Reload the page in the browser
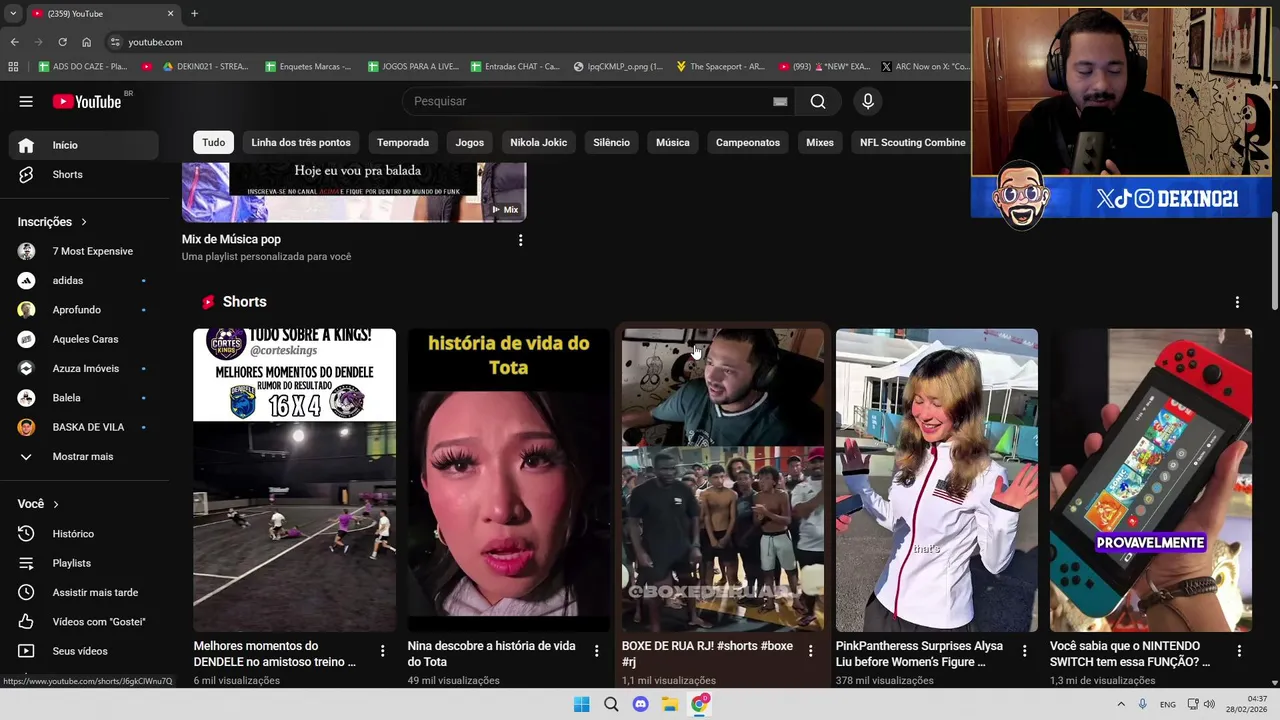 pyautogui.click(x=62, y=42)
